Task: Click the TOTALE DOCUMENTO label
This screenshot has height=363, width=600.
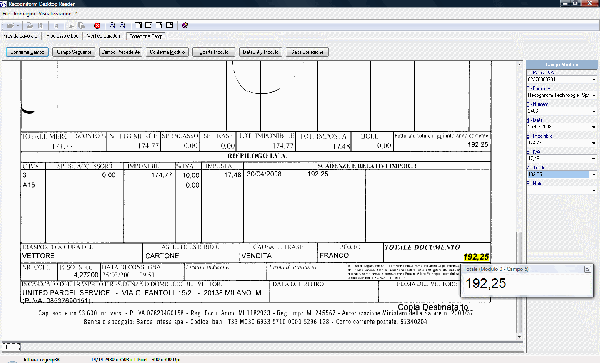Action: point(422,247)
